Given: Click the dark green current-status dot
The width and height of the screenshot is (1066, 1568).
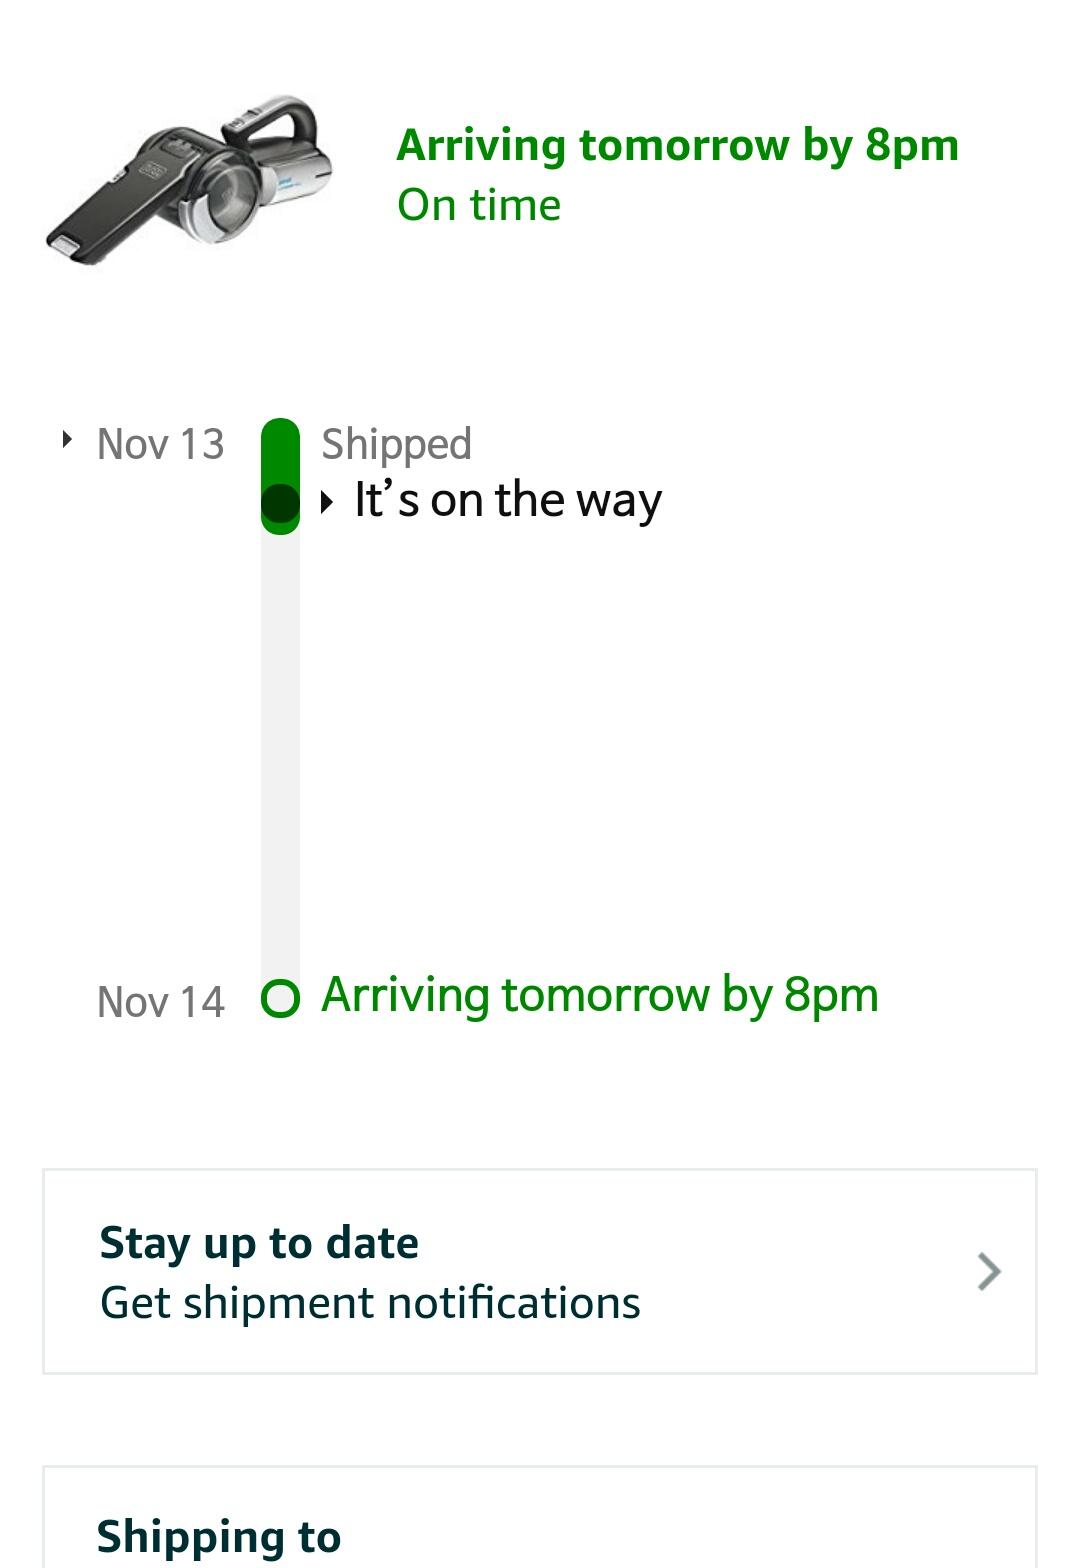Looking at the screenshot, I should click(280, 503).
